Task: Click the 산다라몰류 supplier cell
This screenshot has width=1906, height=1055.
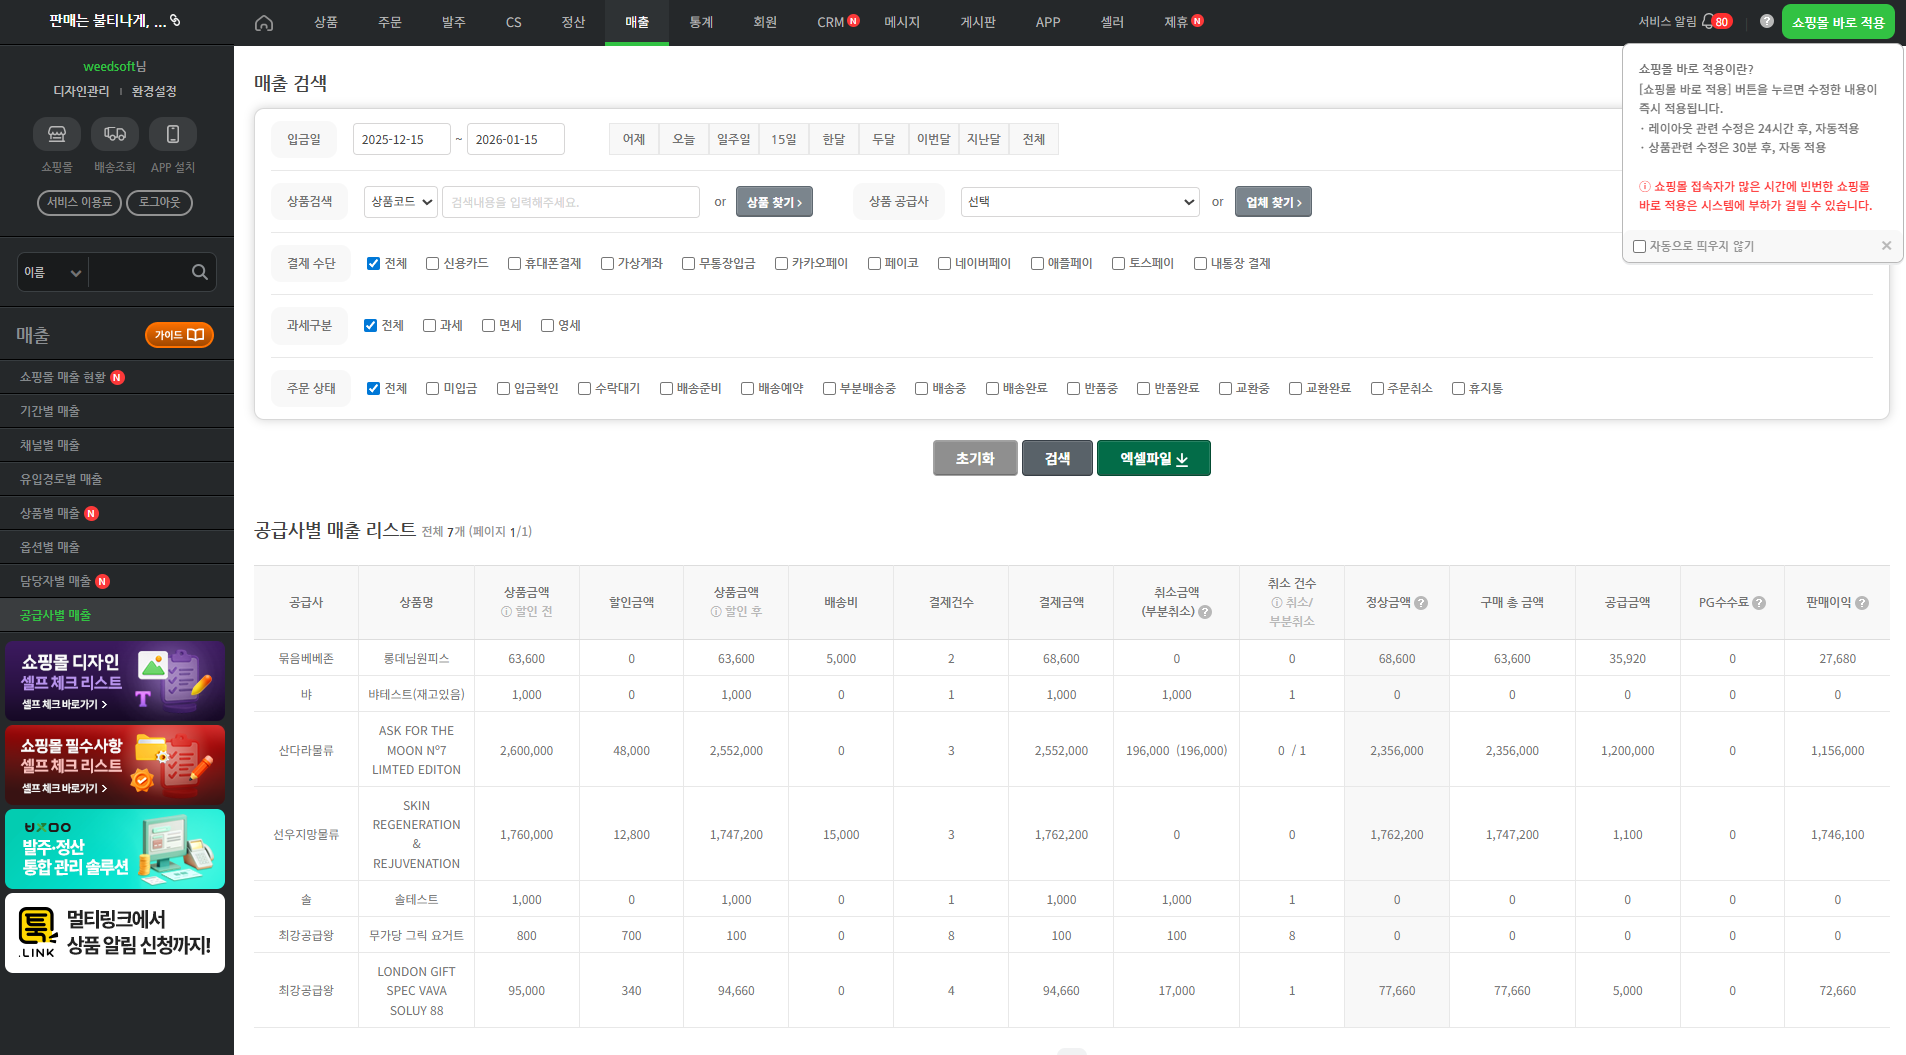Action: tap(306, 750)
